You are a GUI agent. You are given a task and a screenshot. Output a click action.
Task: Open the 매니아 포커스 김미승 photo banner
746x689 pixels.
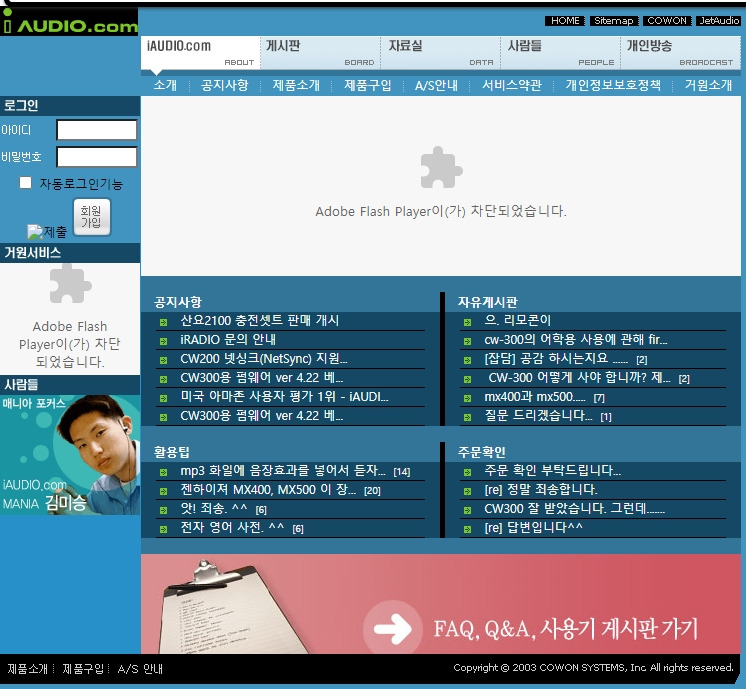click(70, 454)
